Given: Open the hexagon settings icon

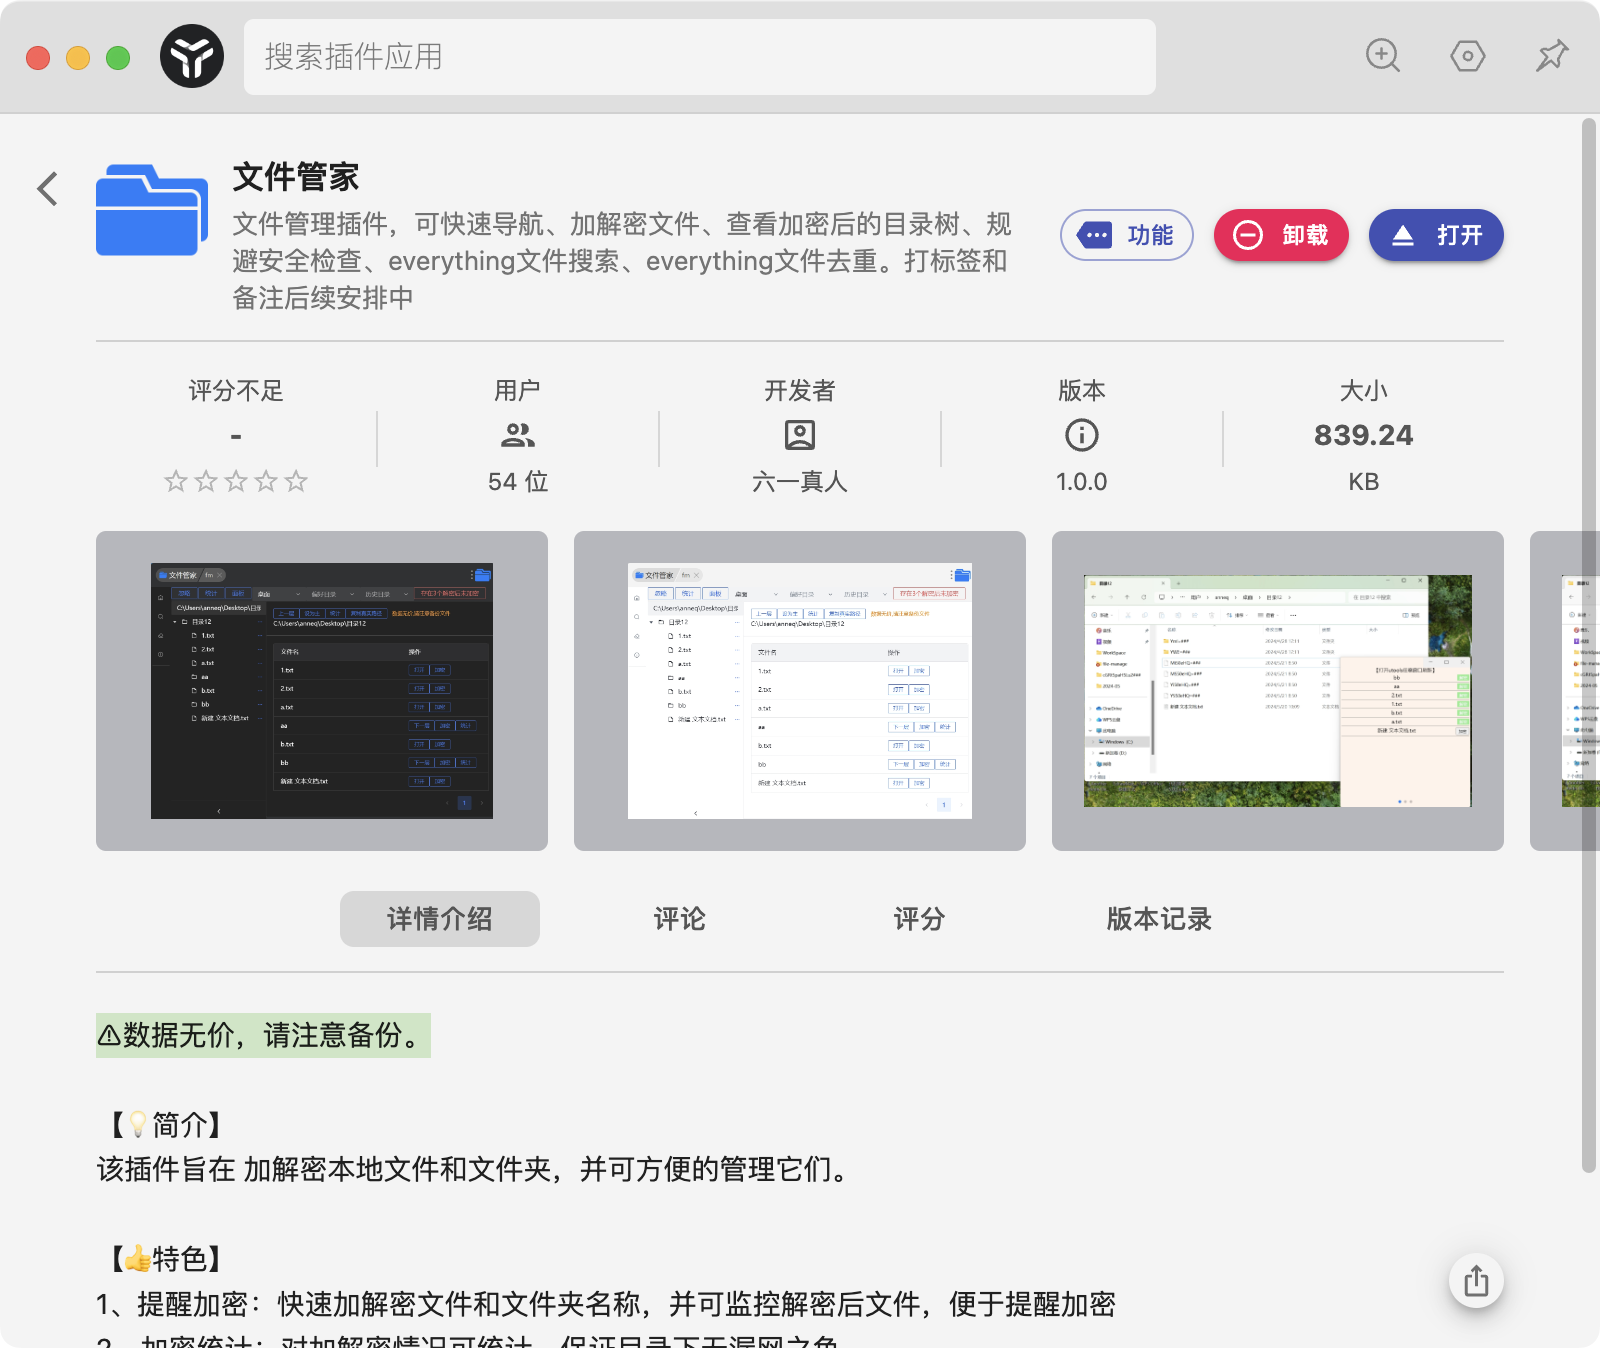Looking at the screenshot, I should point(1467,56).
